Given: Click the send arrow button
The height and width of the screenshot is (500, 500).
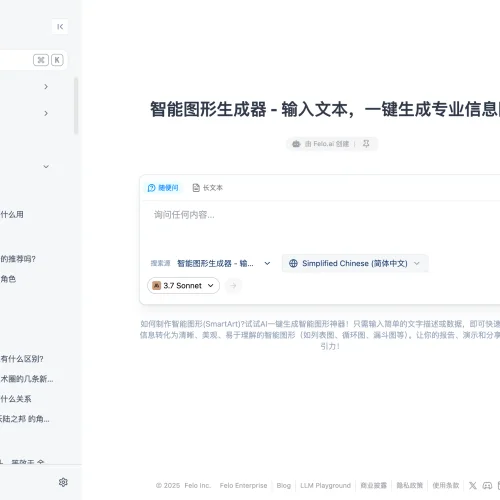Looking at the screenshot, I should coord(233,286).
